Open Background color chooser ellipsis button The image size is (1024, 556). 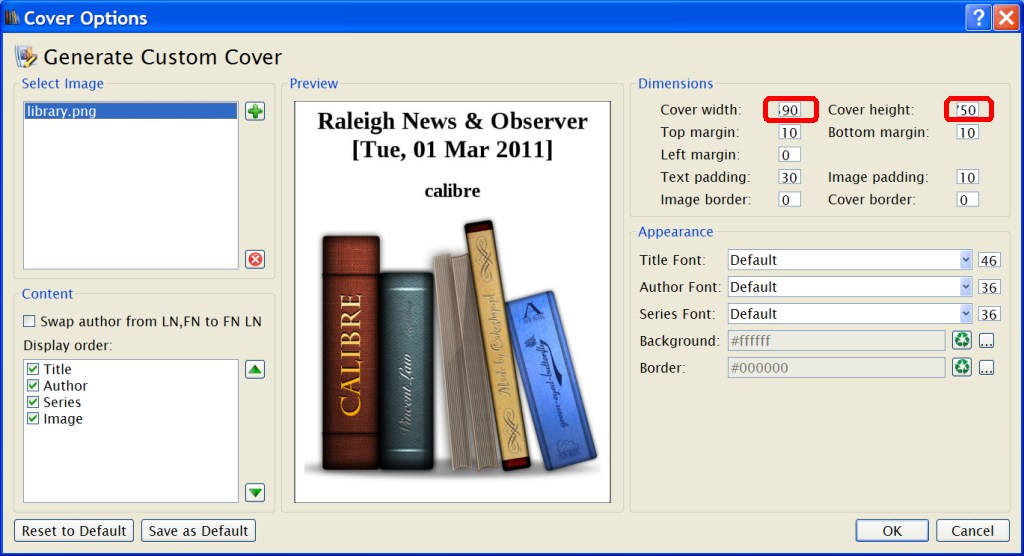(986, 341)
